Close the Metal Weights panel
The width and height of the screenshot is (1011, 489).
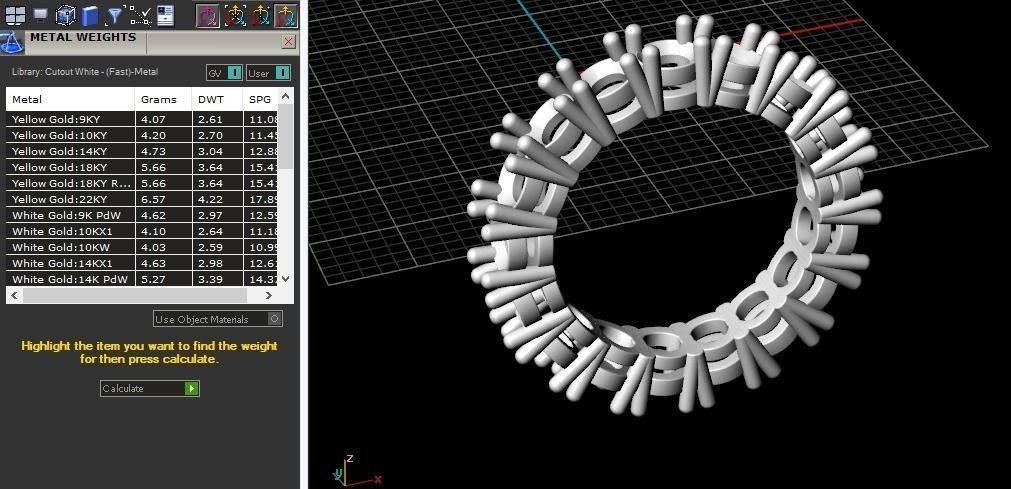coord(288,42)
